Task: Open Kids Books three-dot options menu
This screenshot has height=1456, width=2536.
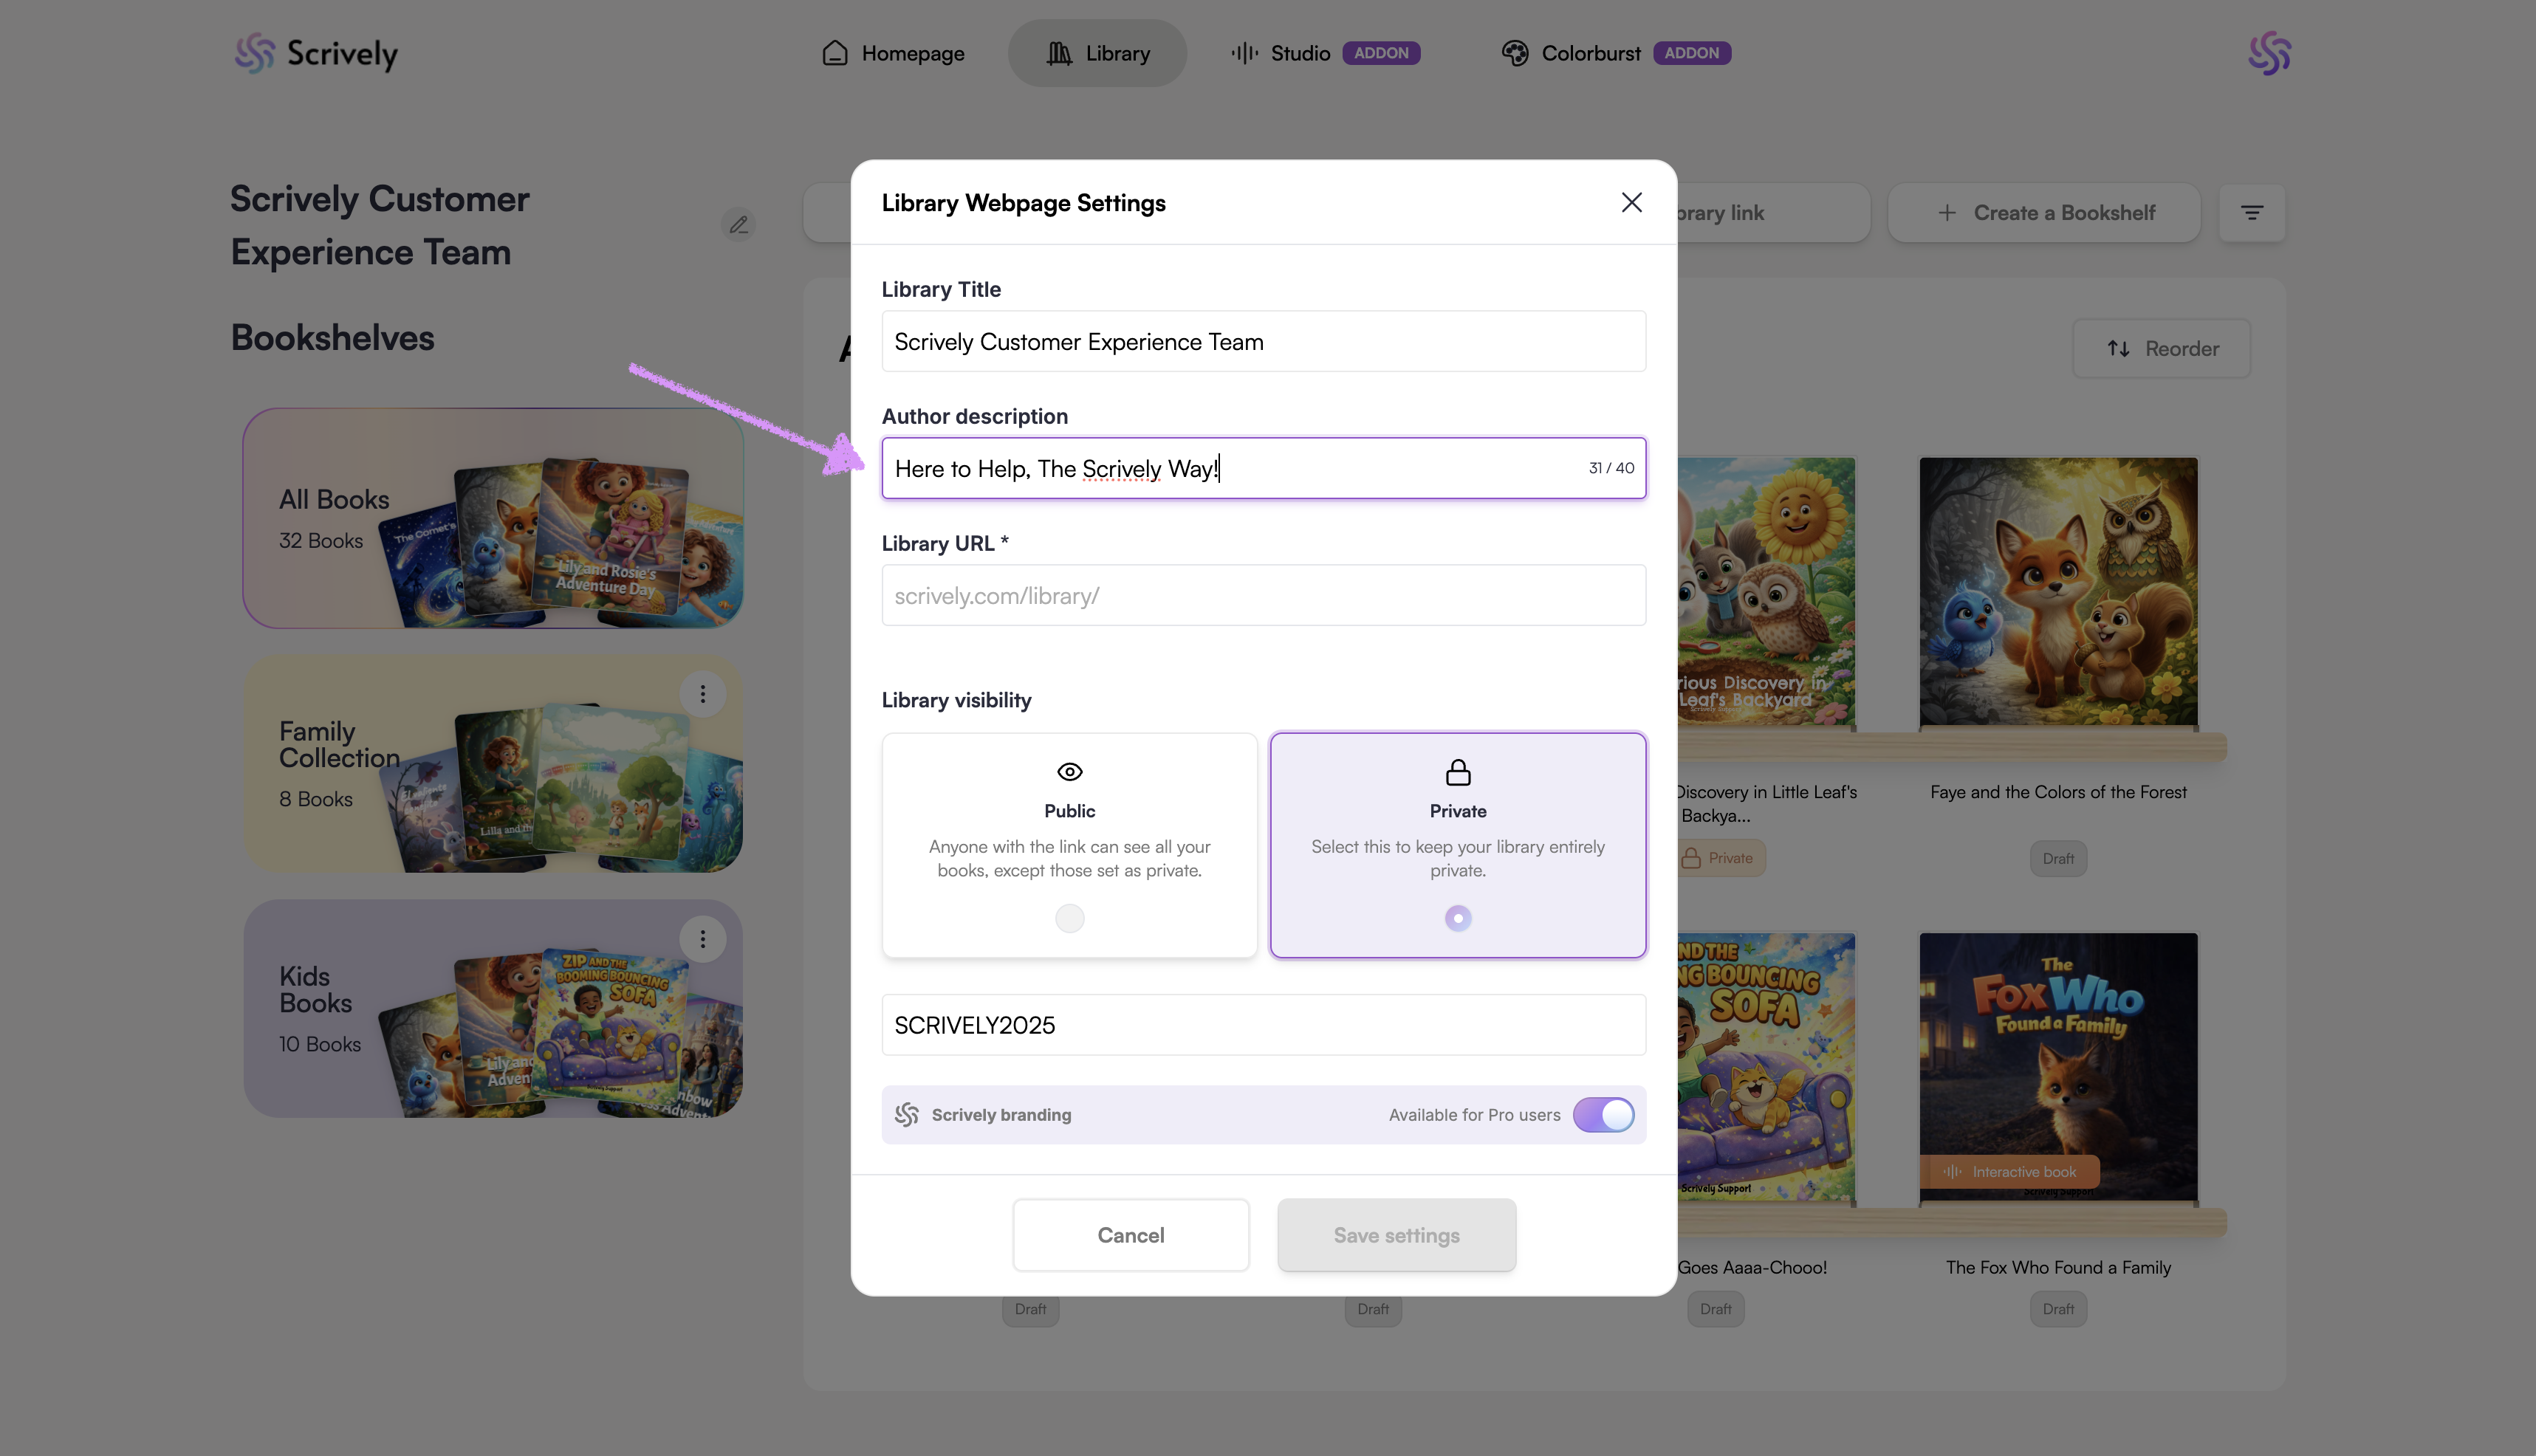Action: pos(702,939)
